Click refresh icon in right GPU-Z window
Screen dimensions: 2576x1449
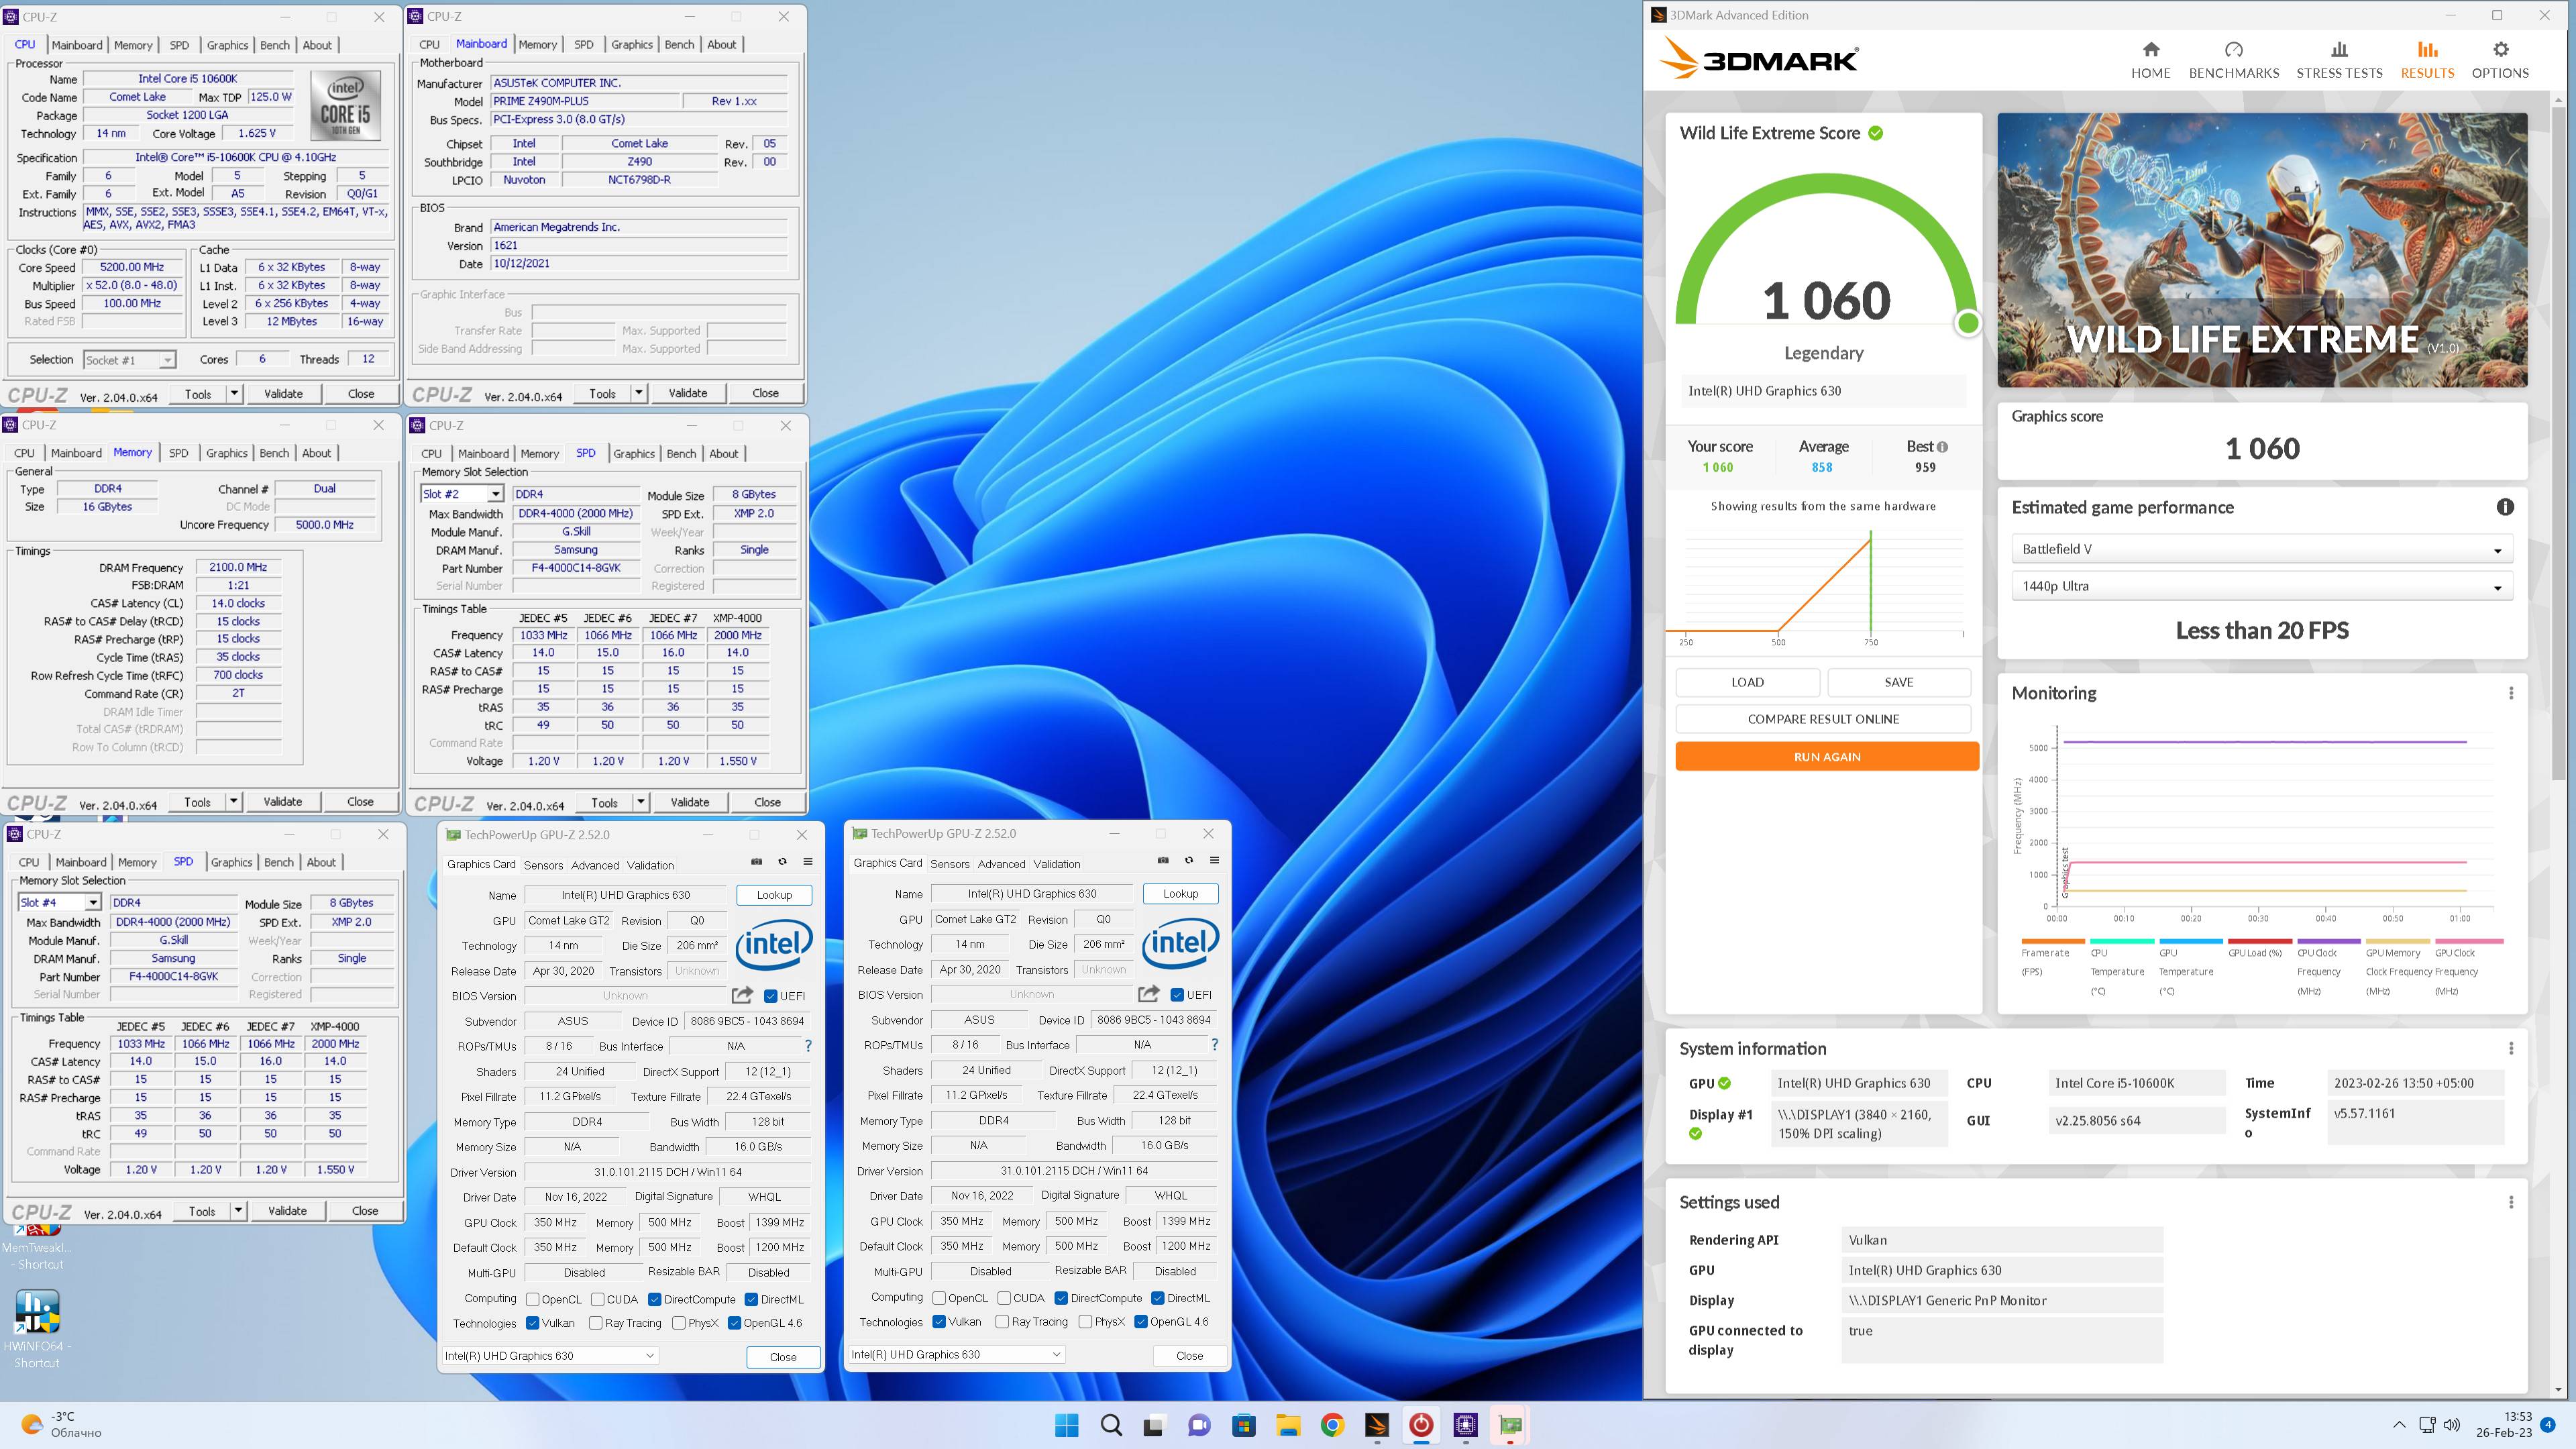pyautogui.click(x=1188, y=860)
